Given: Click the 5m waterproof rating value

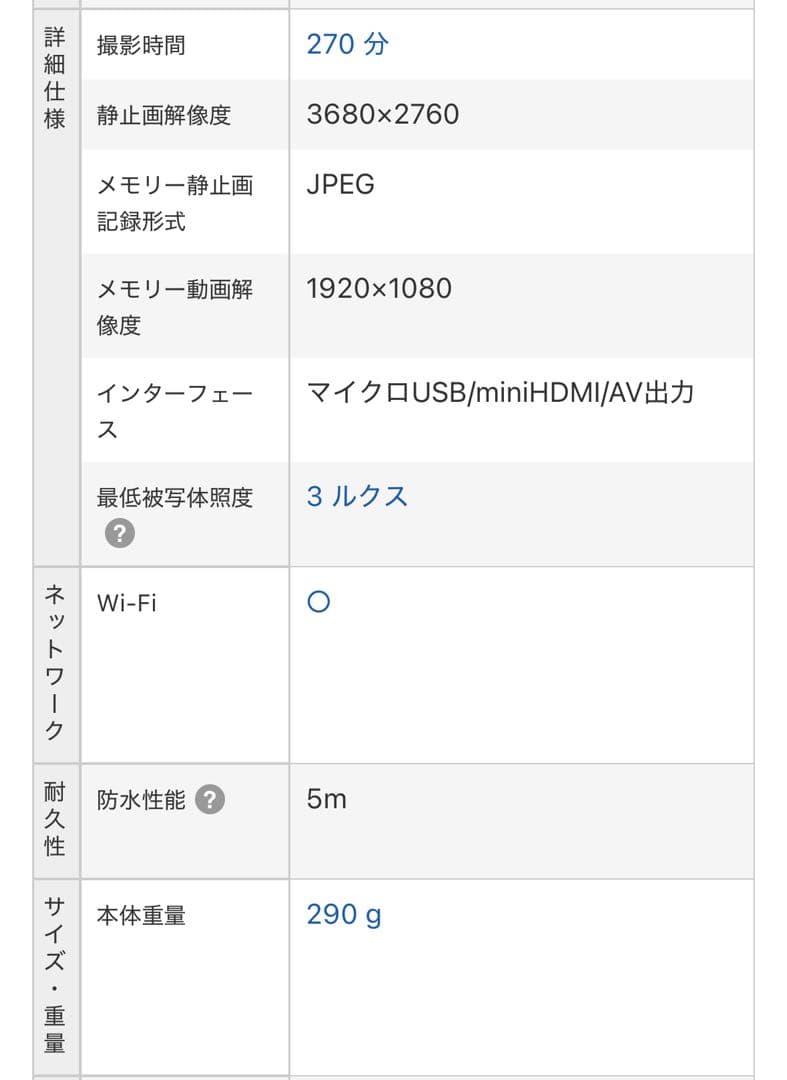Looking at the screenshot, I should 325,798.
